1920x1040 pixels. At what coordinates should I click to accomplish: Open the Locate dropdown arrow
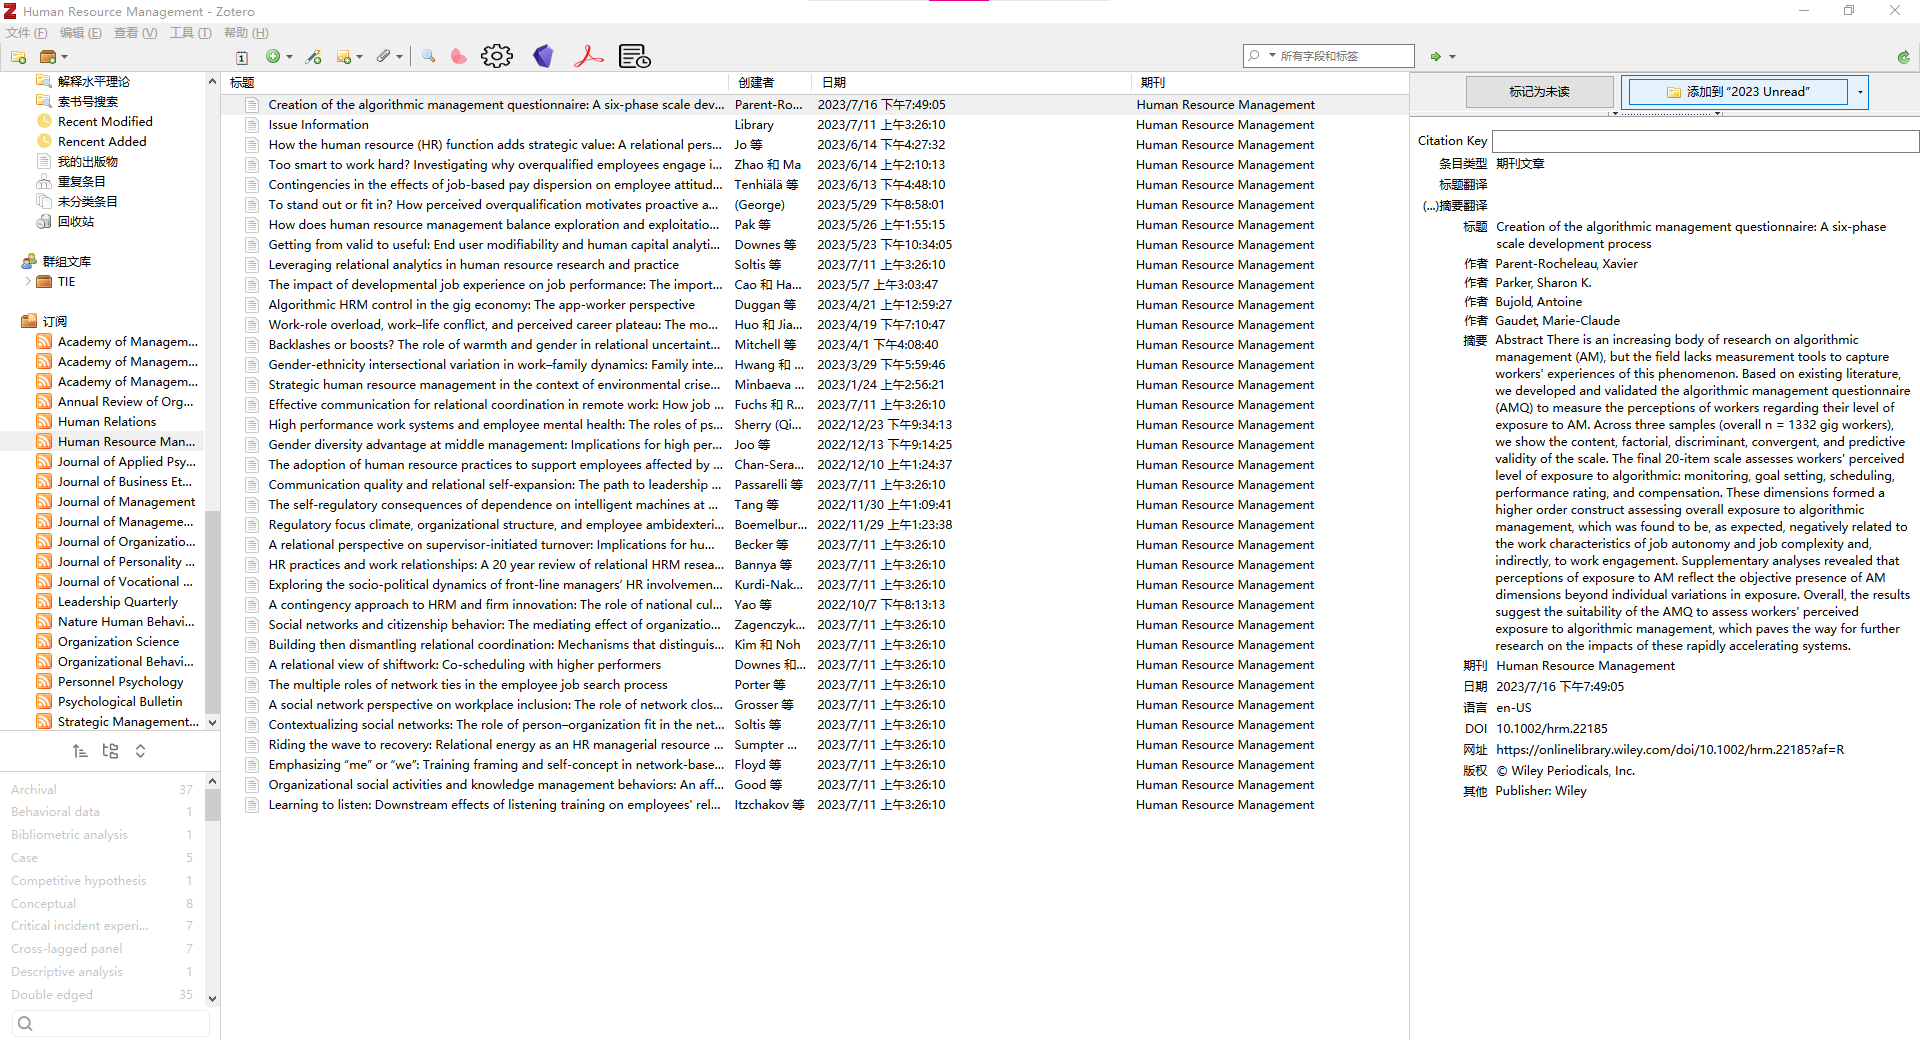tap(1453, 57)
